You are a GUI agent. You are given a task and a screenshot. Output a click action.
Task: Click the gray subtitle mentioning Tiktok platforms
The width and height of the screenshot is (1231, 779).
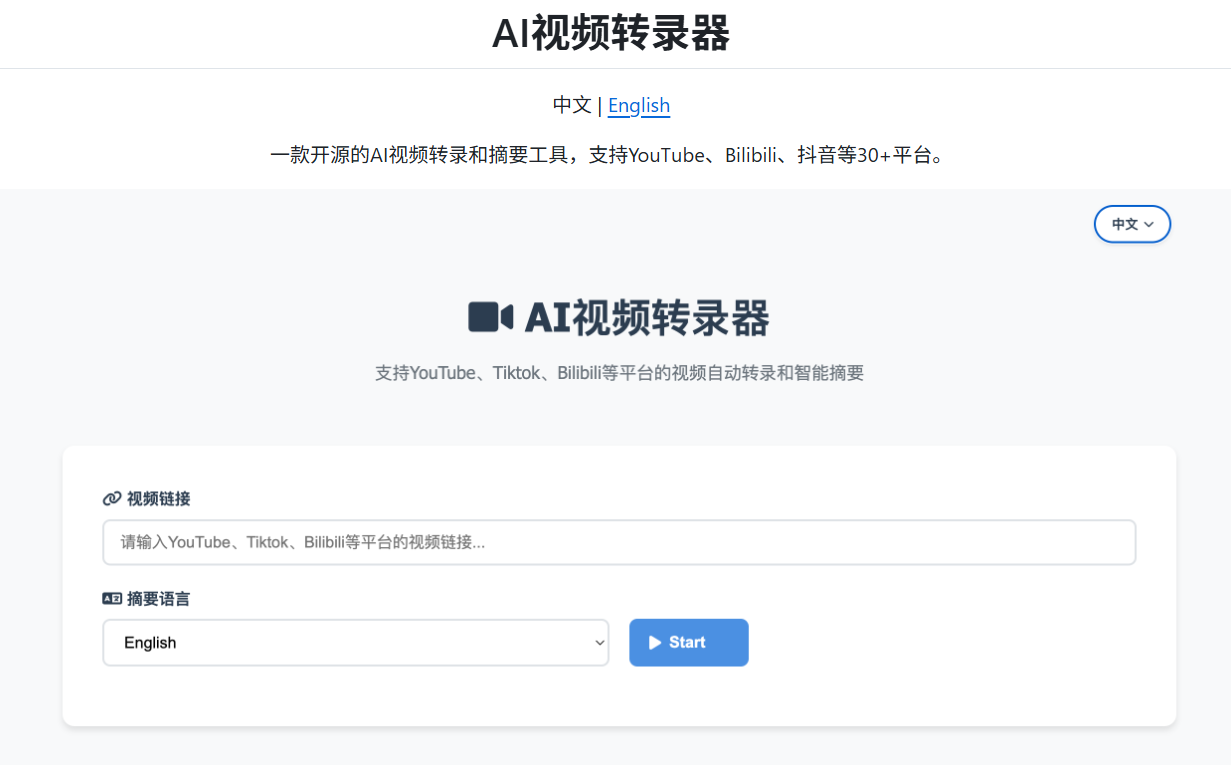tap(618, 373)
